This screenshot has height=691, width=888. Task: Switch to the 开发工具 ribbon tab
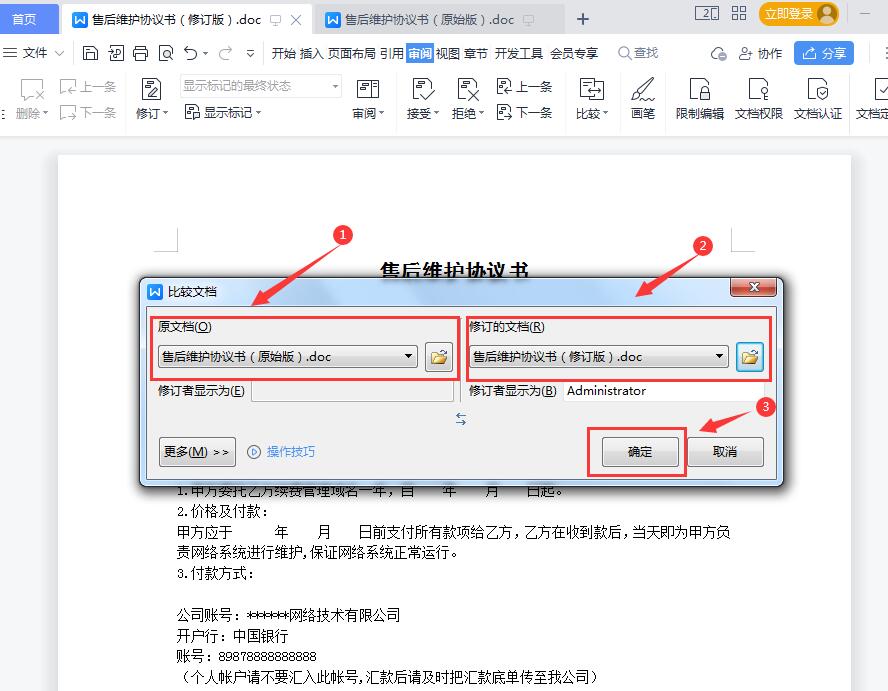(x=519, y=53)
